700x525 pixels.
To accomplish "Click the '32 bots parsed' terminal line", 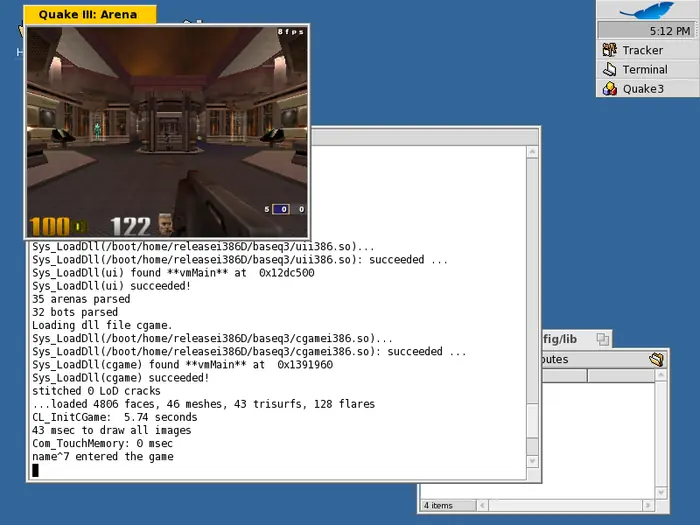I will (x=75, y=312).
